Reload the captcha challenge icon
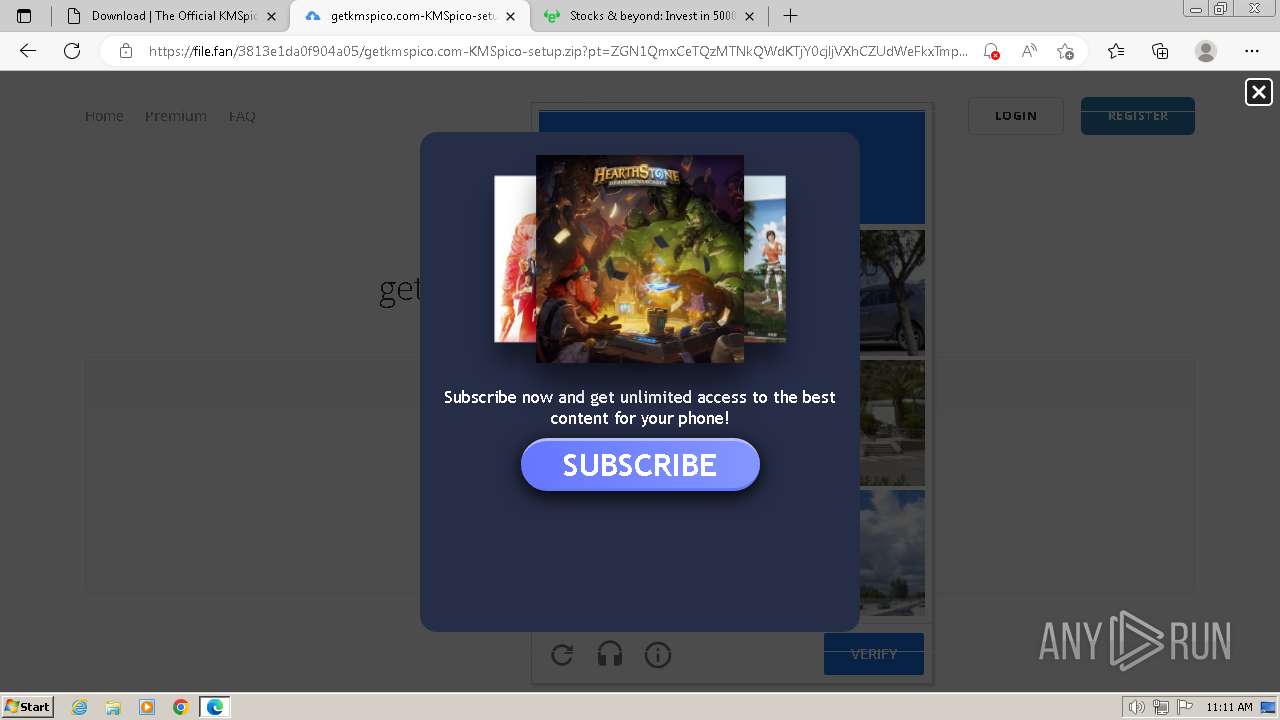Viewport: 1280px width, 720px height. point(562,655)
